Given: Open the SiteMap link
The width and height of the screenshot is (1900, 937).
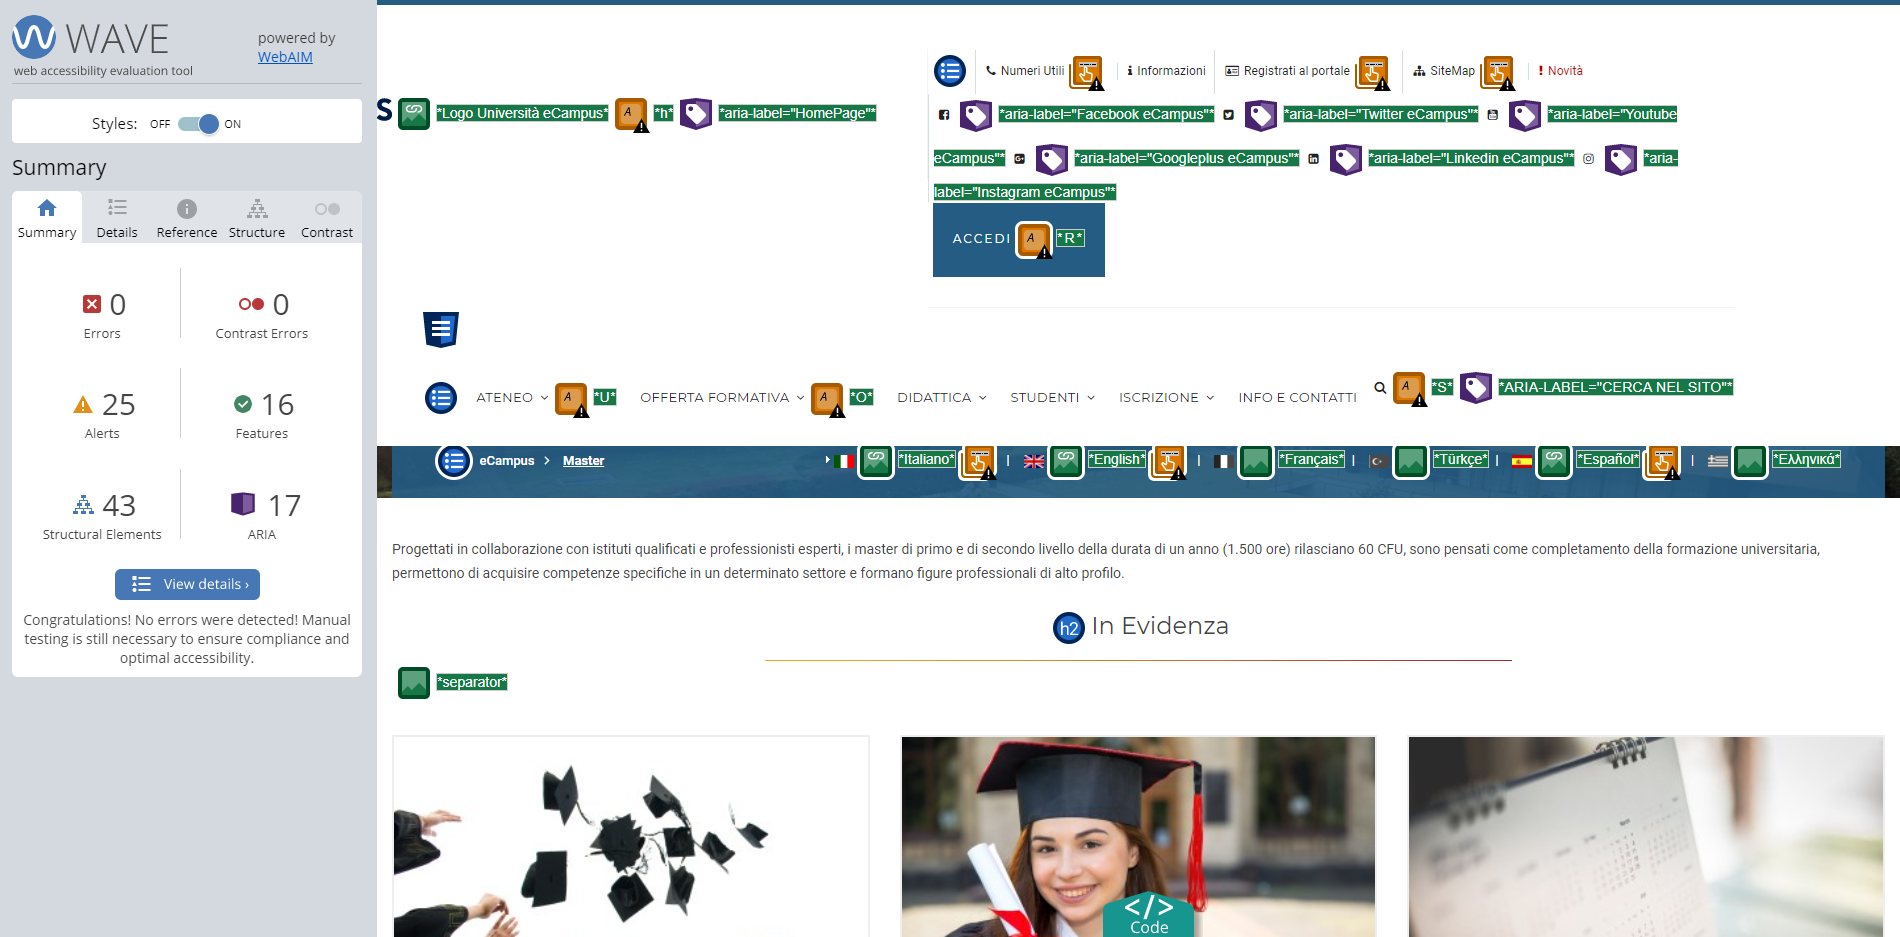Looking at the screenshot, I should [x=1444, y=71].
